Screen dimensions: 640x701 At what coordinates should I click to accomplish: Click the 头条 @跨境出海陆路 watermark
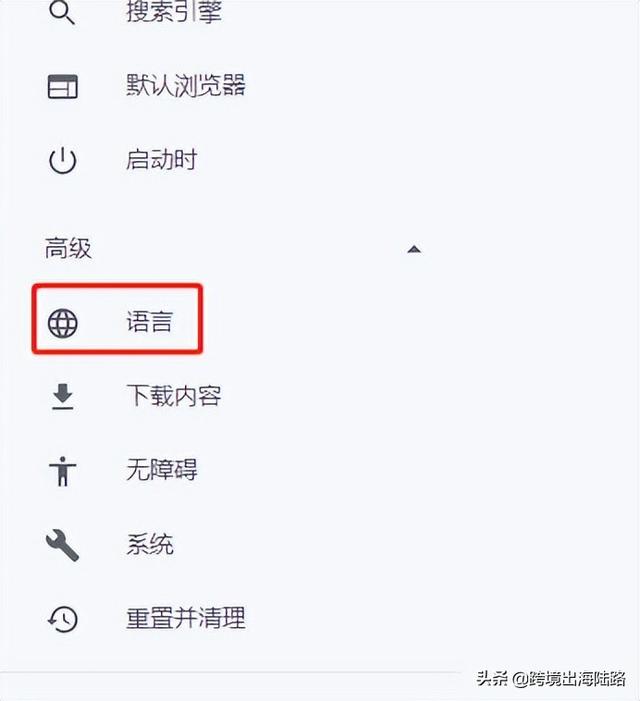[x=551, y=679]
